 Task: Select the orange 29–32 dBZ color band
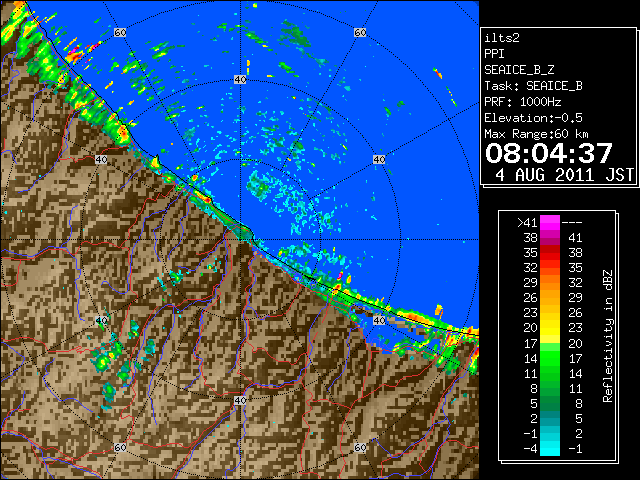pos(550,283)
